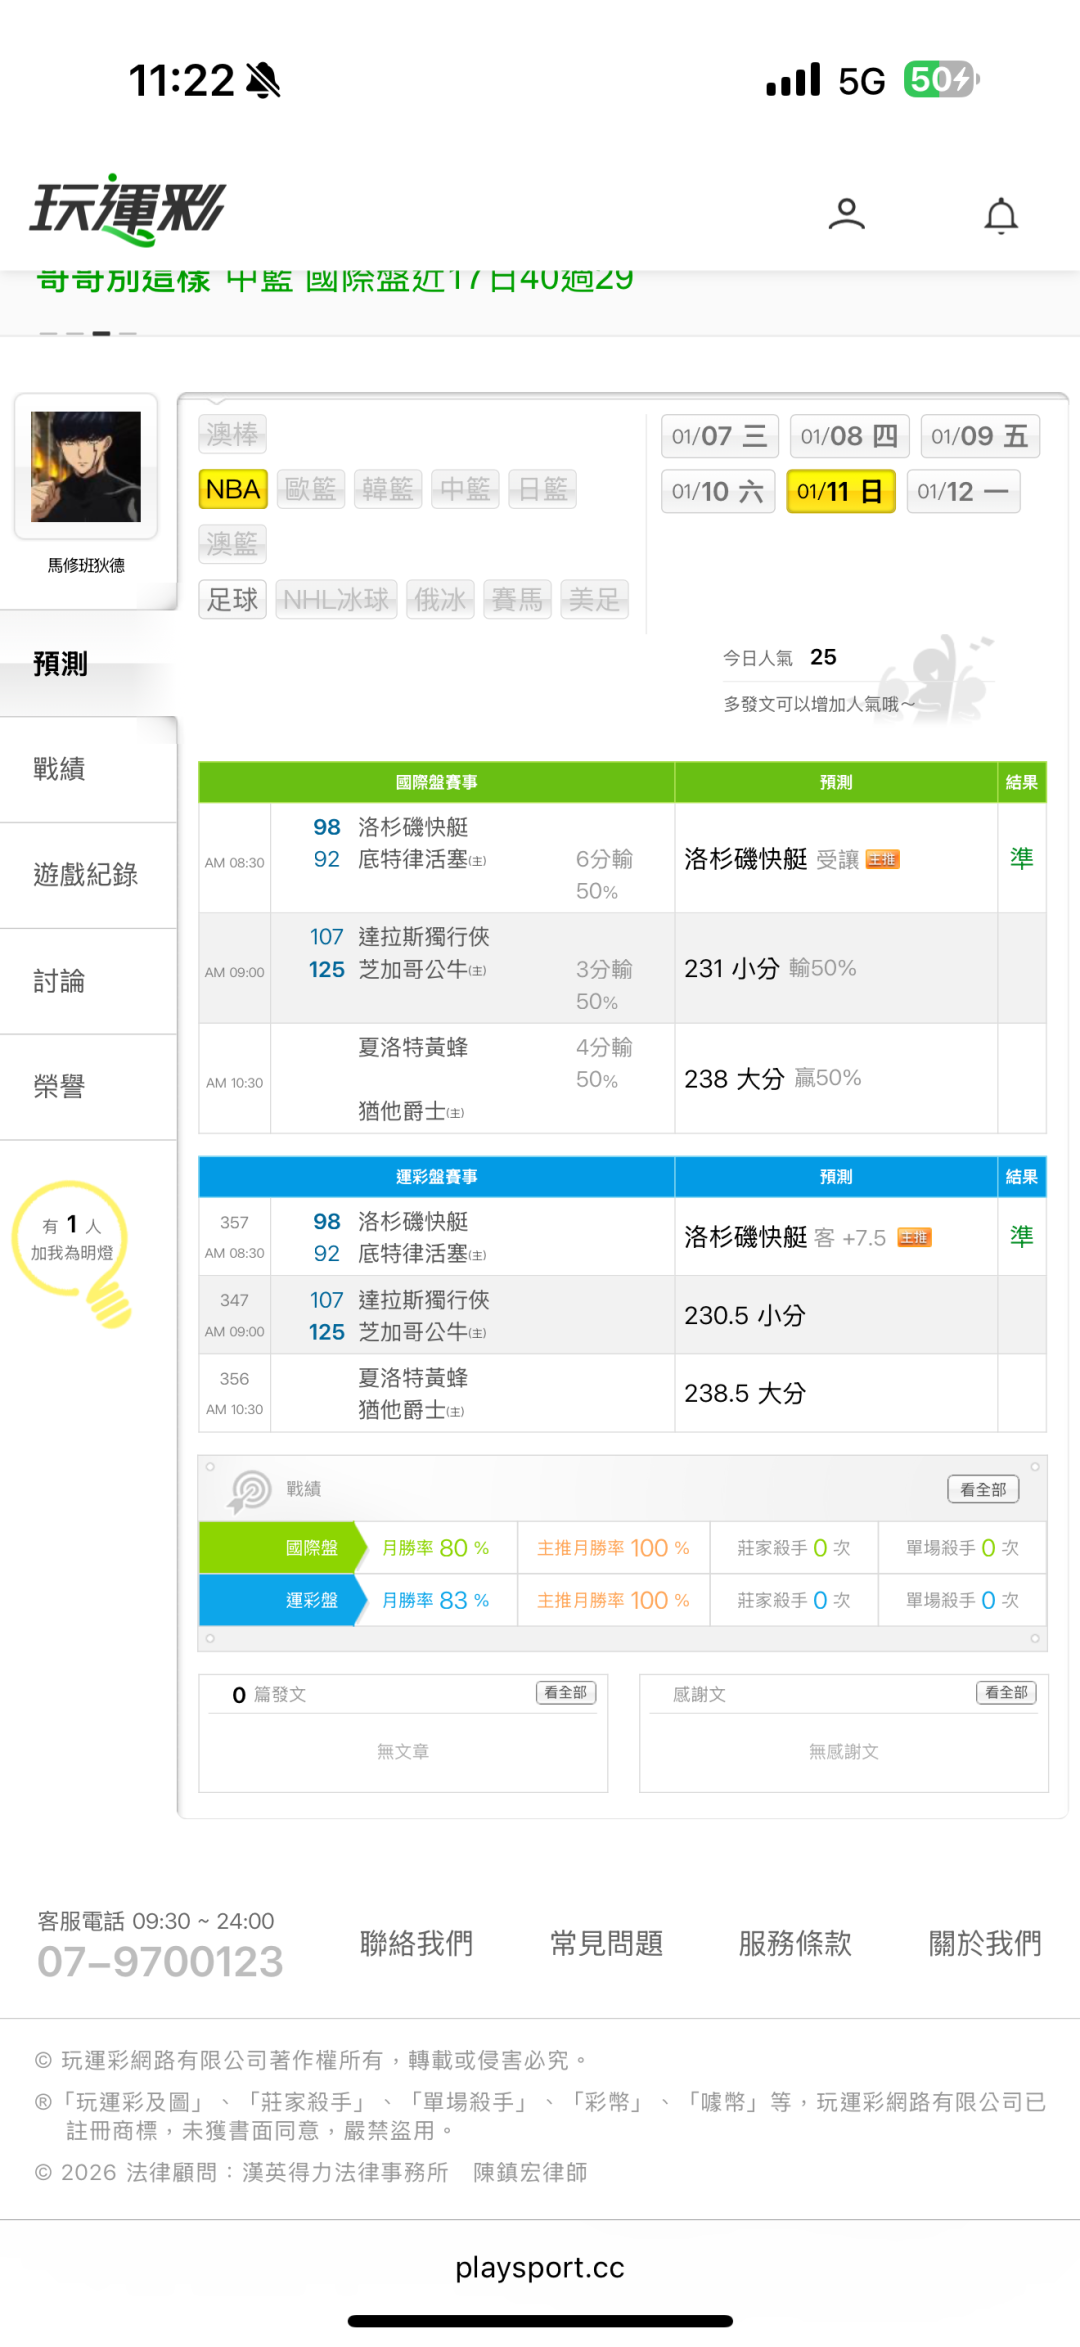
Task: Expand all 戰績 with 看全部
Action: [982, 1489]
